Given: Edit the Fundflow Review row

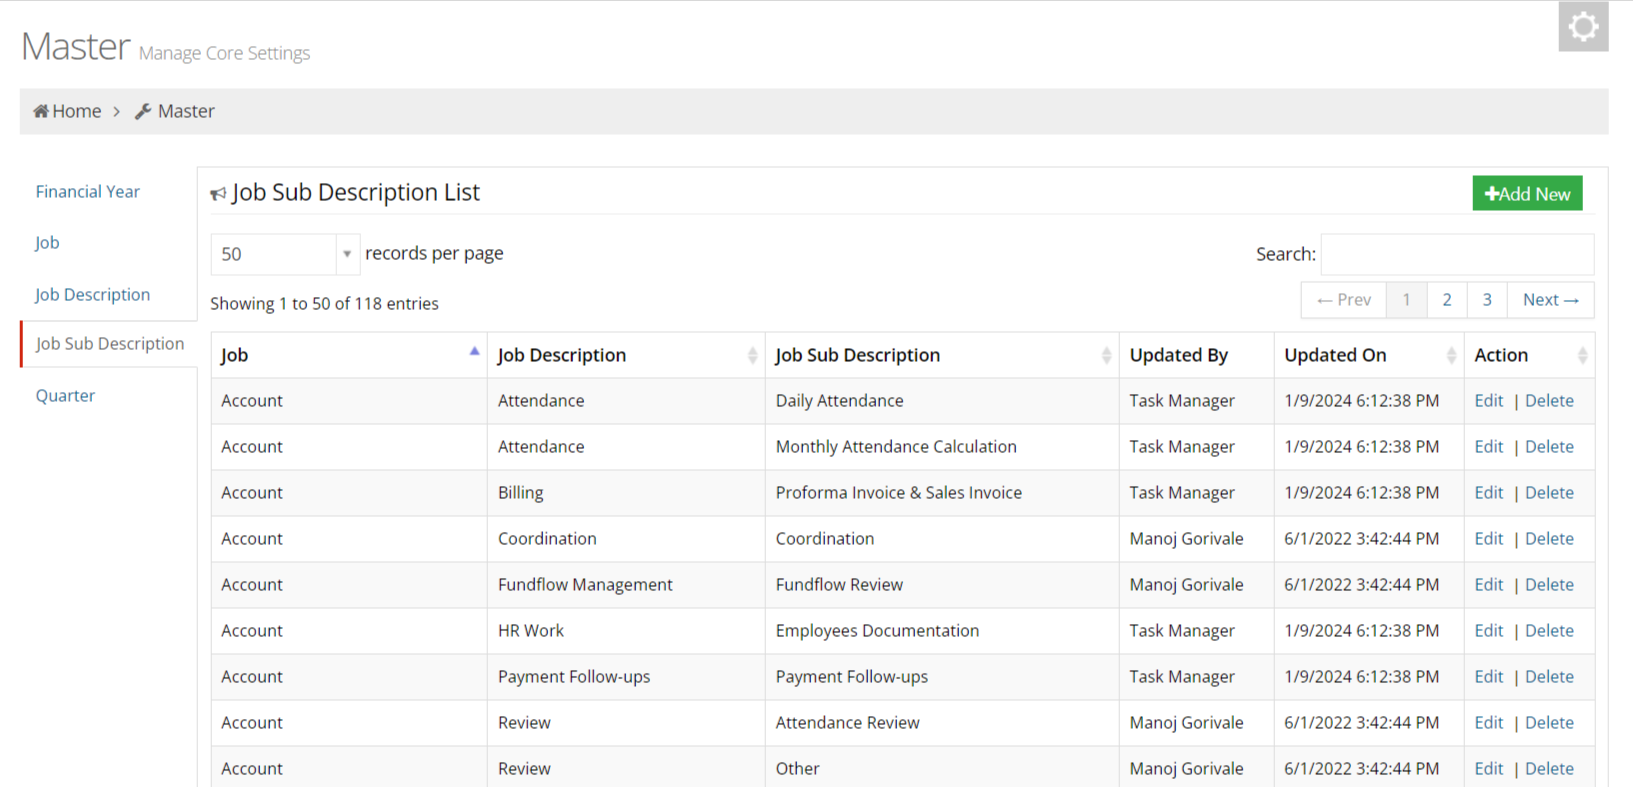Looking at the screenshot, I should [x=1488, y=584].
